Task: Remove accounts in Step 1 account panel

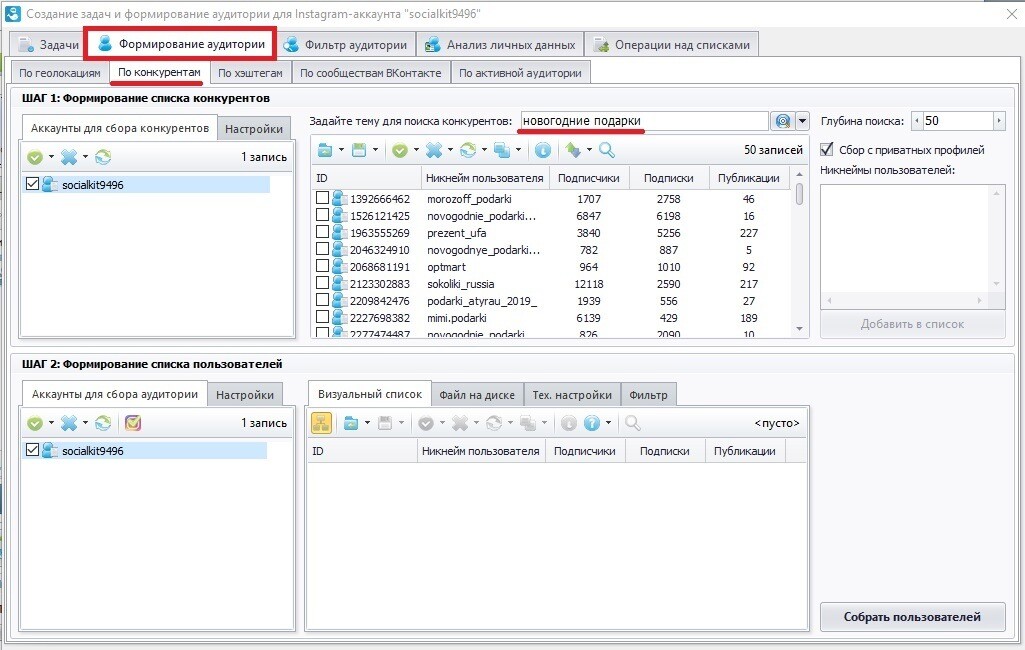Action: click(69, 157)
